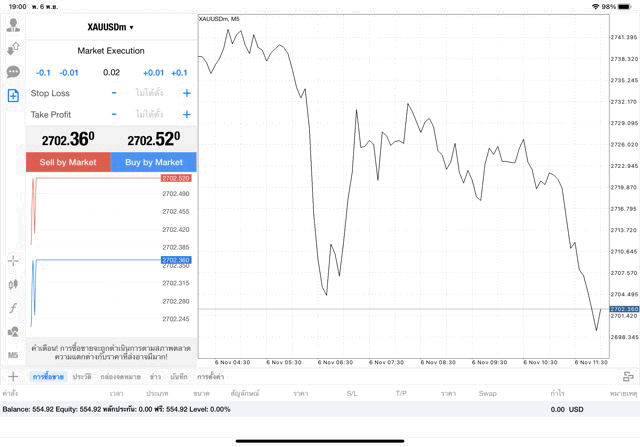This screenshot has height=447, width=640.
Task: Open the quotes up-down arrows icon
Action: (x=13, y=48)
